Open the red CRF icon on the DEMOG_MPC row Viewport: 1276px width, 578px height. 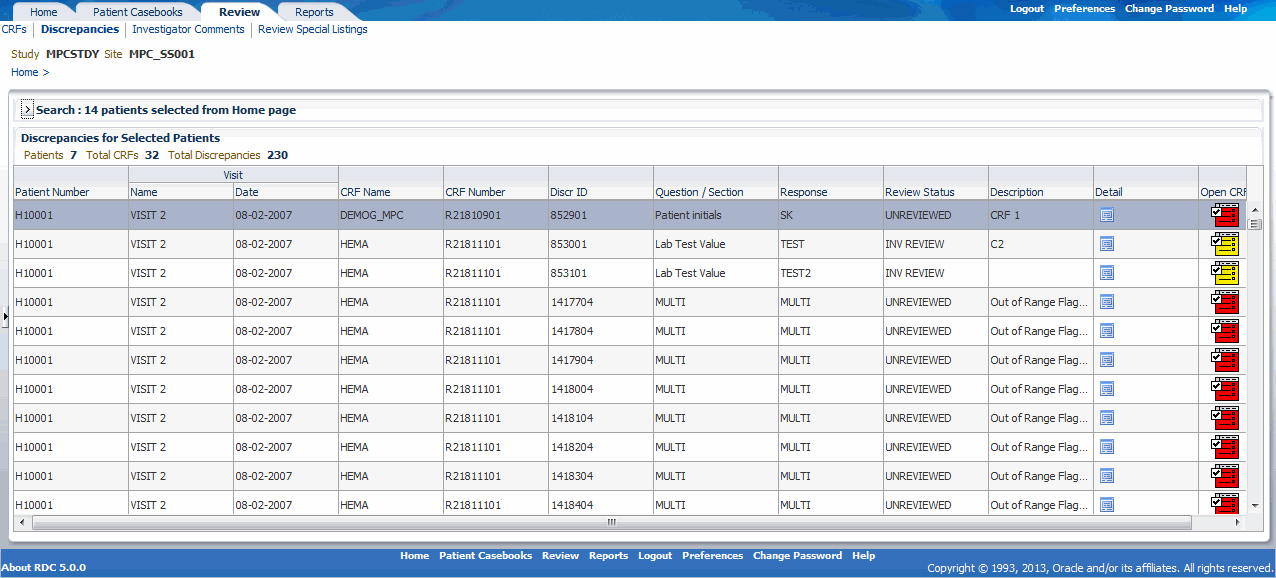point(1224,214)
